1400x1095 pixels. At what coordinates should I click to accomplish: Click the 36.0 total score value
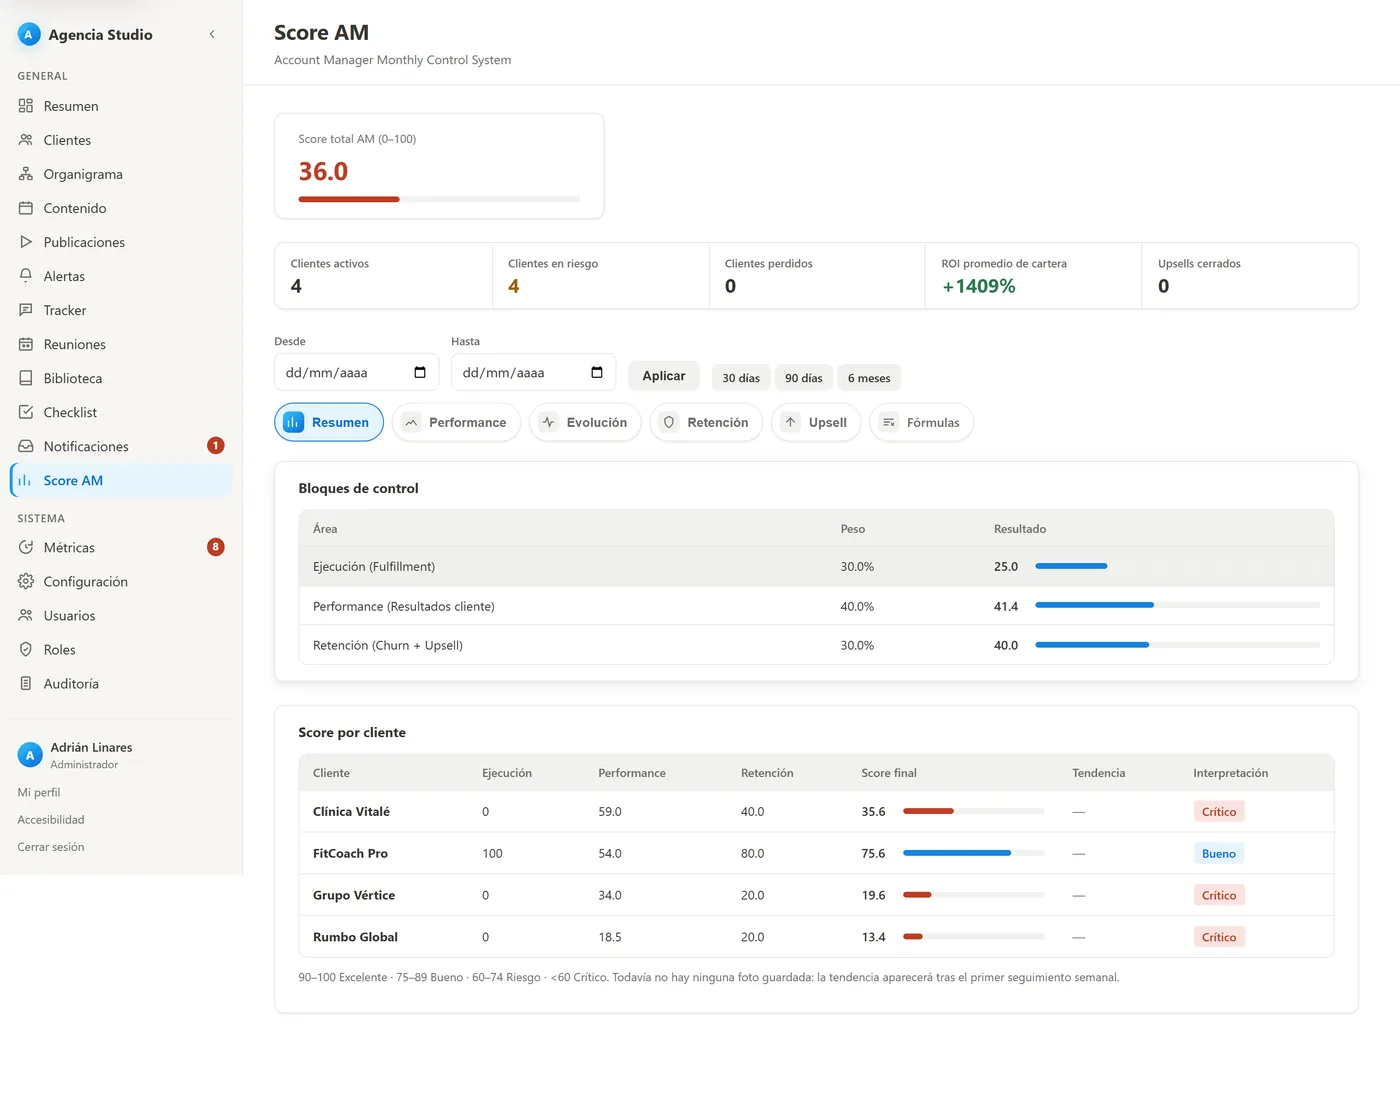323,171
